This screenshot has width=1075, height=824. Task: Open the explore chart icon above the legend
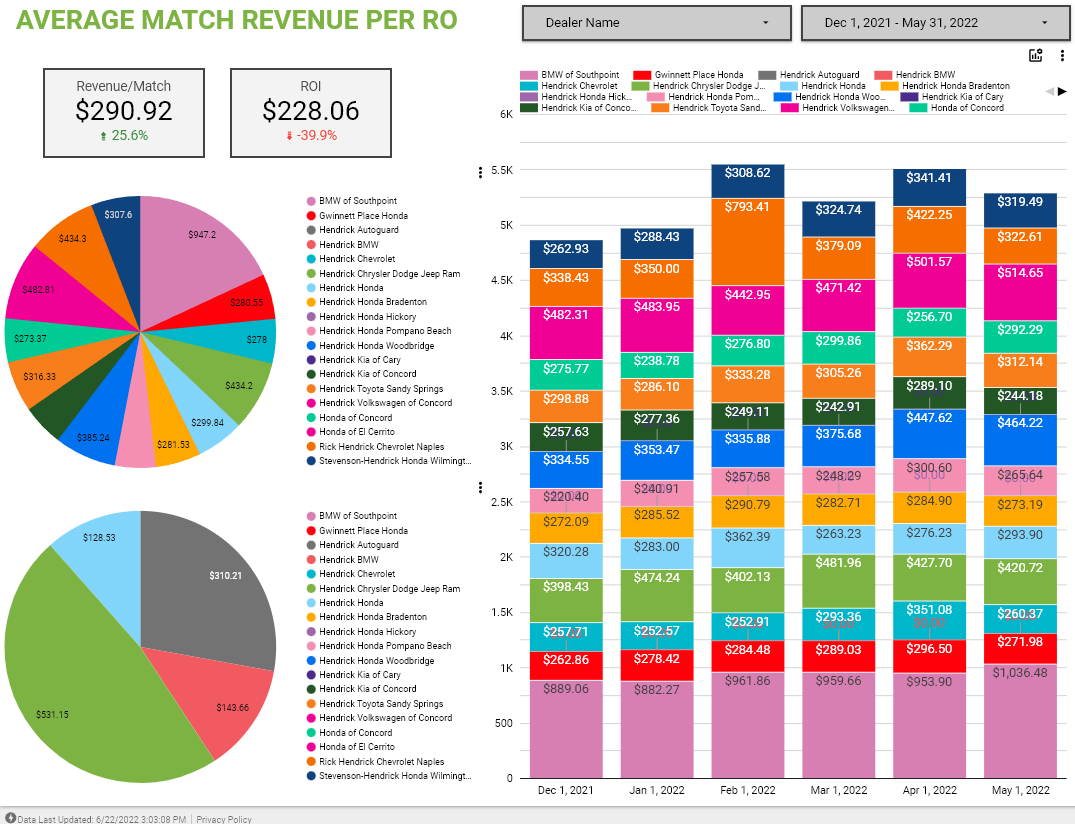tap(1035, 56)
